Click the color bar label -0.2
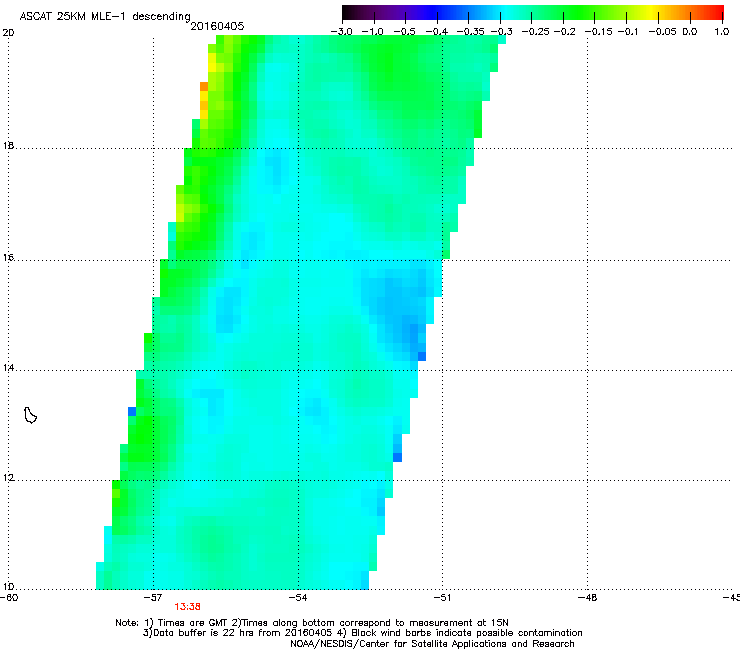 point(564,32)
